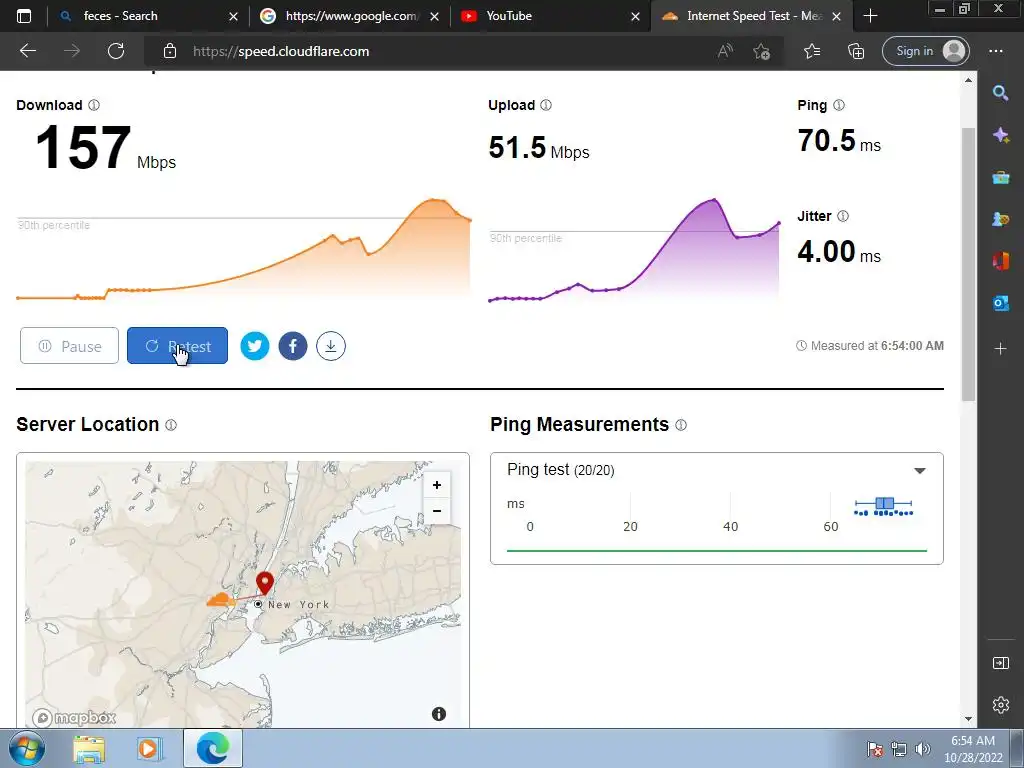Open a new browser tab
Image resolution: width=1024 pixels, height=768 pixels.
pos(870,16)
